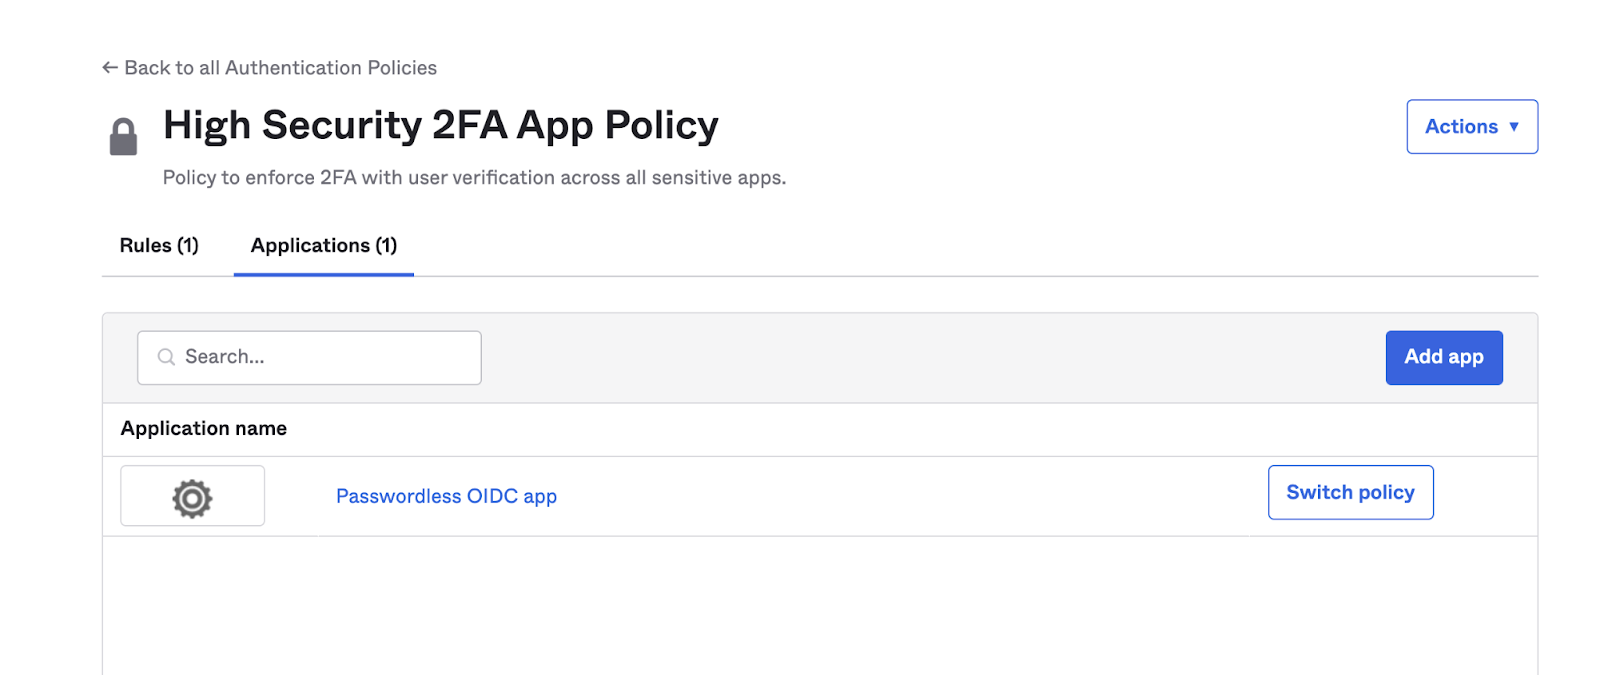
Task: Click the gear logo for Passwordless OIDC app
Action: pyautogui.click(x=192, y=495)
